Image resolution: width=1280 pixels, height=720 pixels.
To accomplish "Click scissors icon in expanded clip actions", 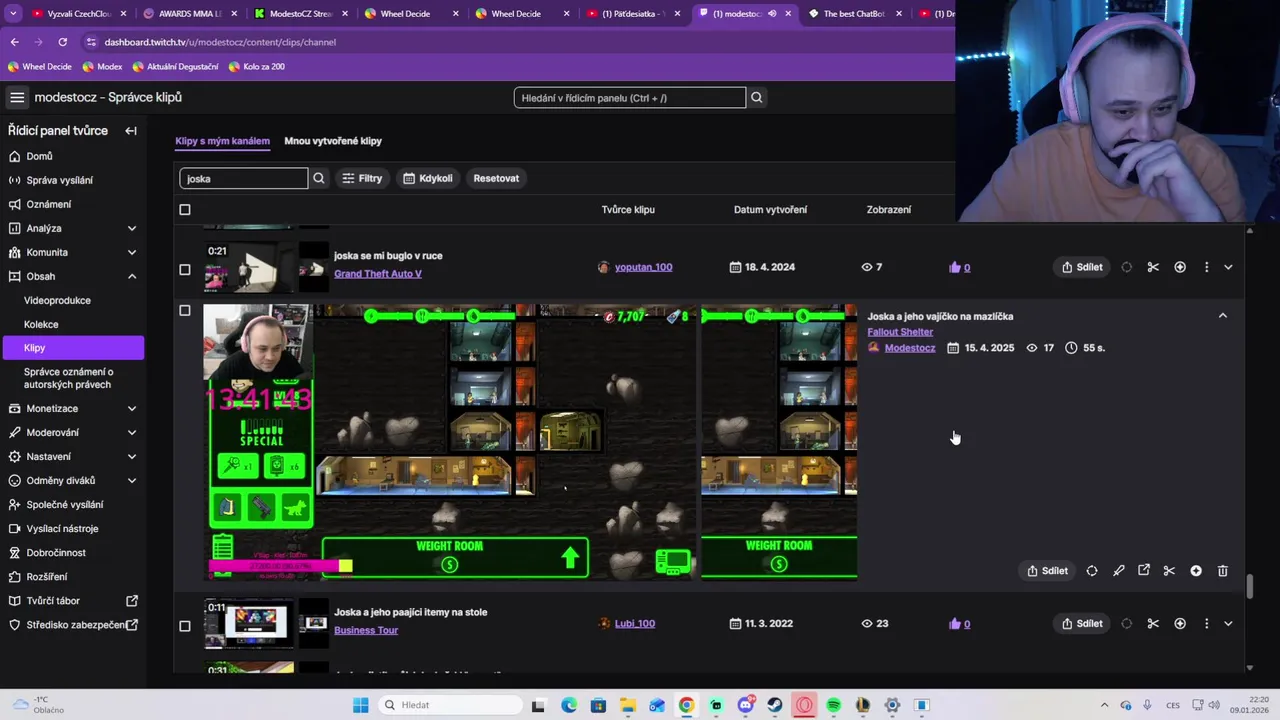I will [x=1169, y=571].
